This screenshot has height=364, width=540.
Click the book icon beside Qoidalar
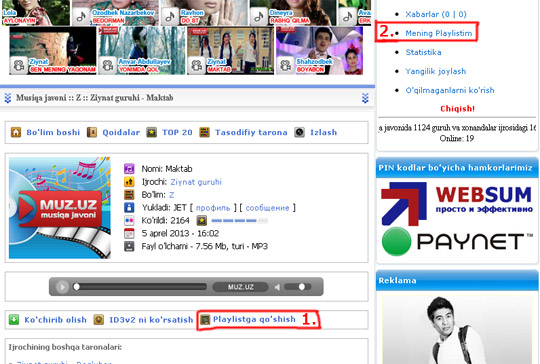click(x=92, y=132)
